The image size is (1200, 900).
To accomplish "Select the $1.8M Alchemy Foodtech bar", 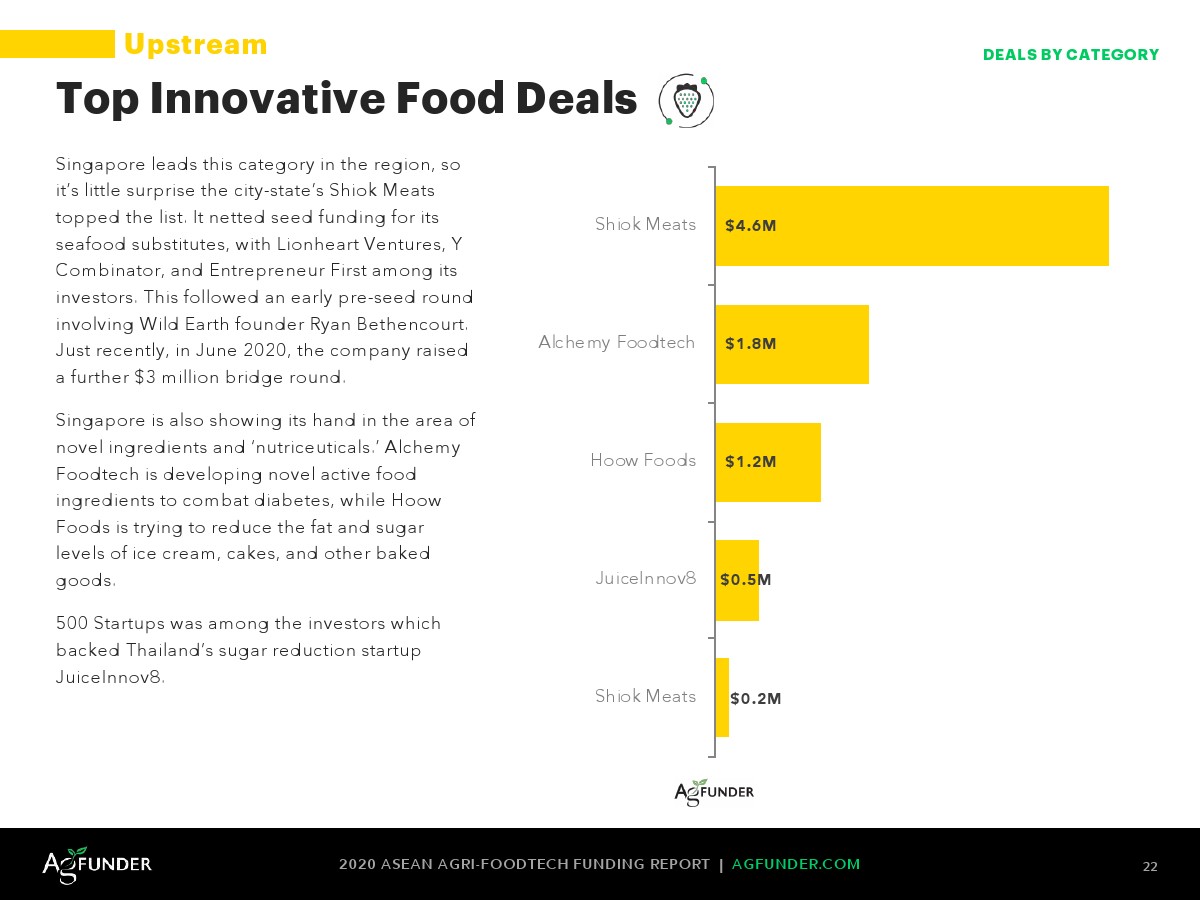I will (x=791, y=344).
